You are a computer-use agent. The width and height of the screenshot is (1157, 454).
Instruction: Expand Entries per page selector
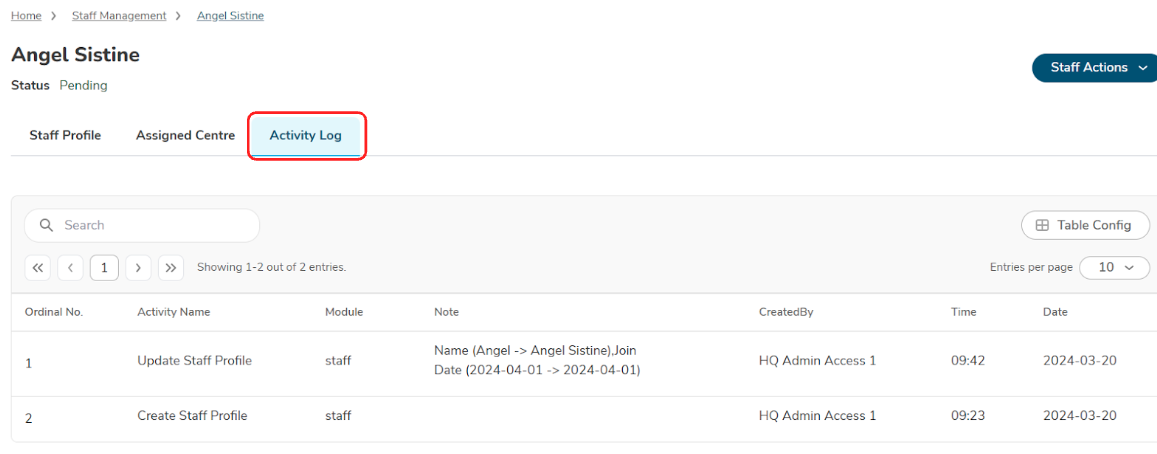click(x=1114, y=268)
